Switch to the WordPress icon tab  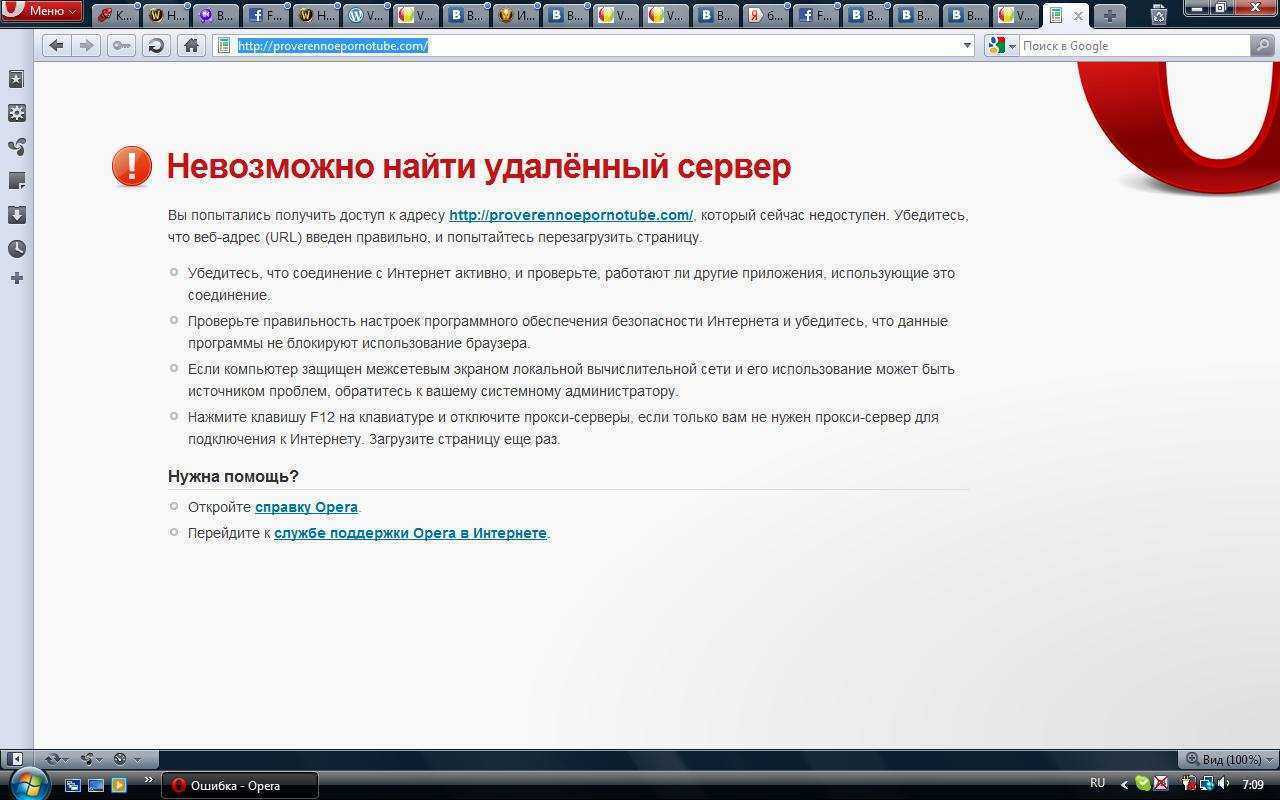pos(366,15)
